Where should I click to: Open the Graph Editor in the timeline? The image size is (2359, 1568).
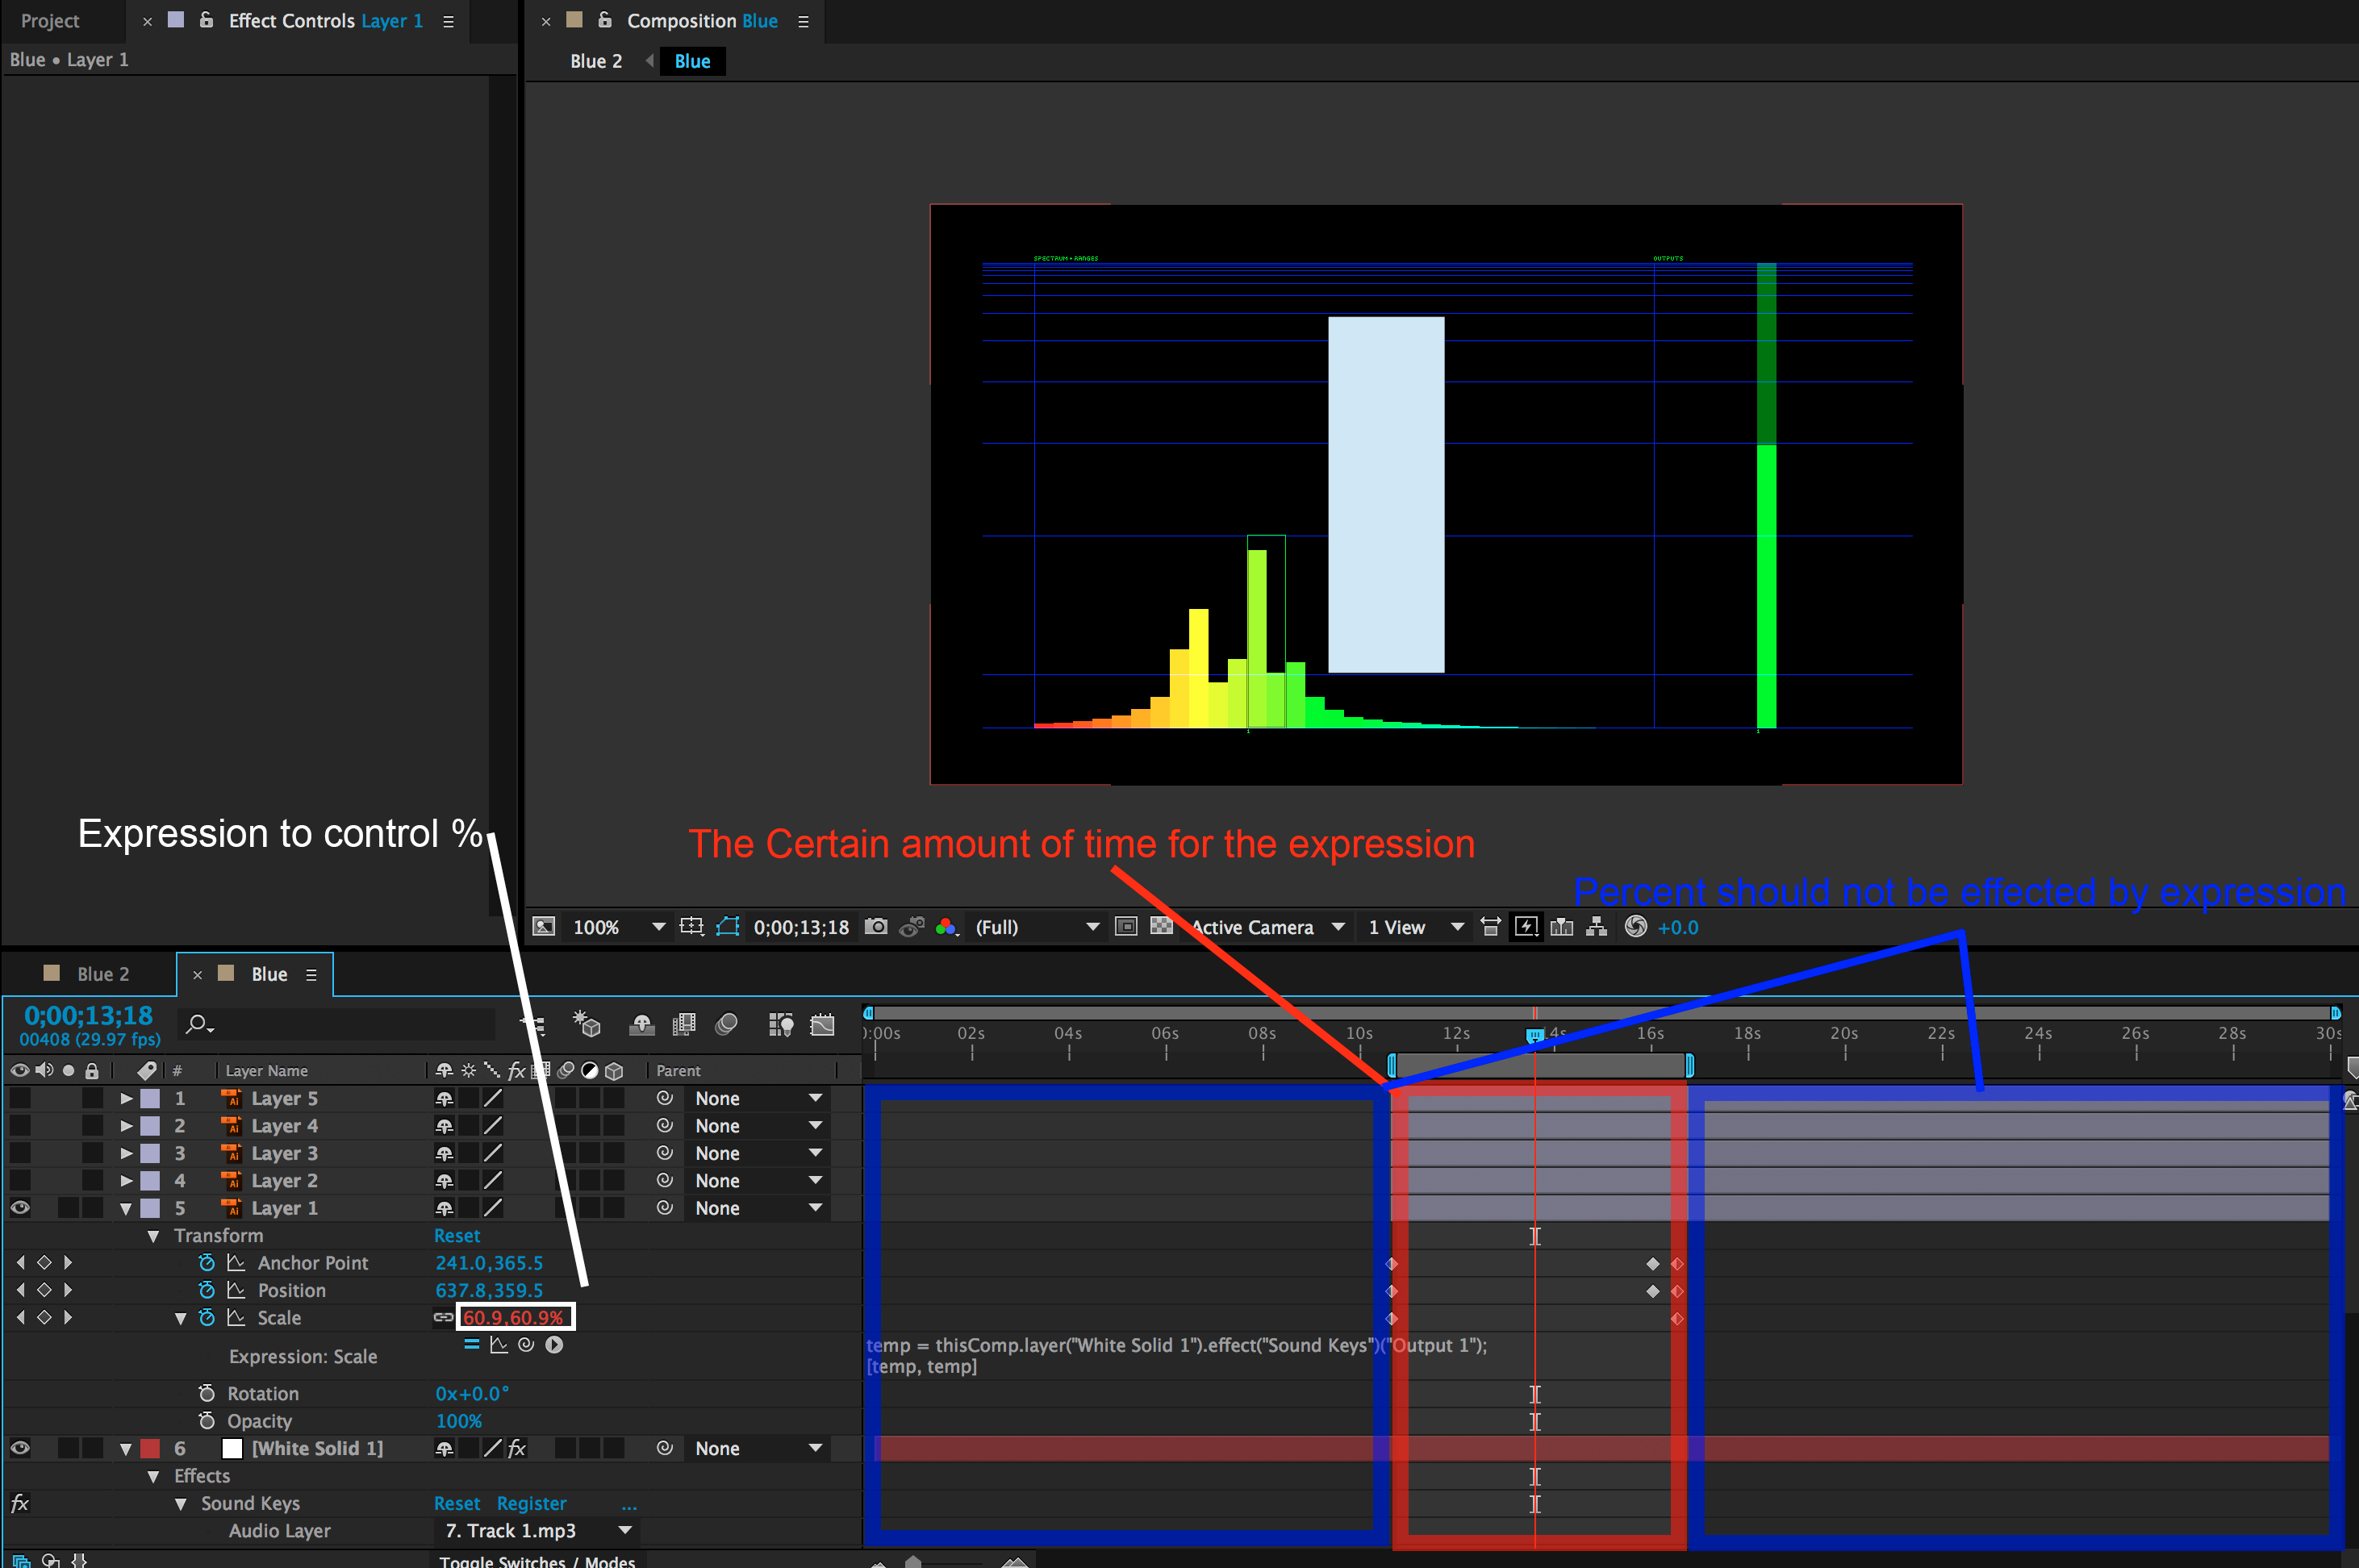point(822,1024)
